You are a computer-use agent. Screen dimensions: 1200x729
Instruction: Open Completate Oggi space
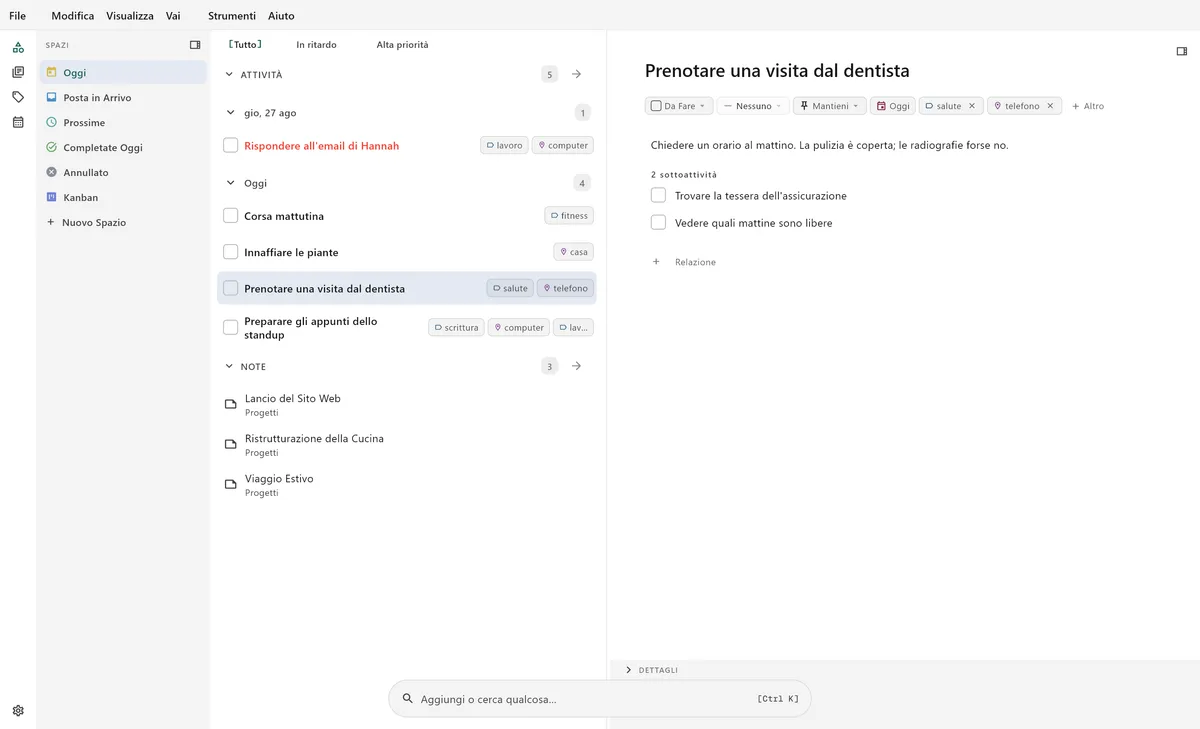[123, 147]
